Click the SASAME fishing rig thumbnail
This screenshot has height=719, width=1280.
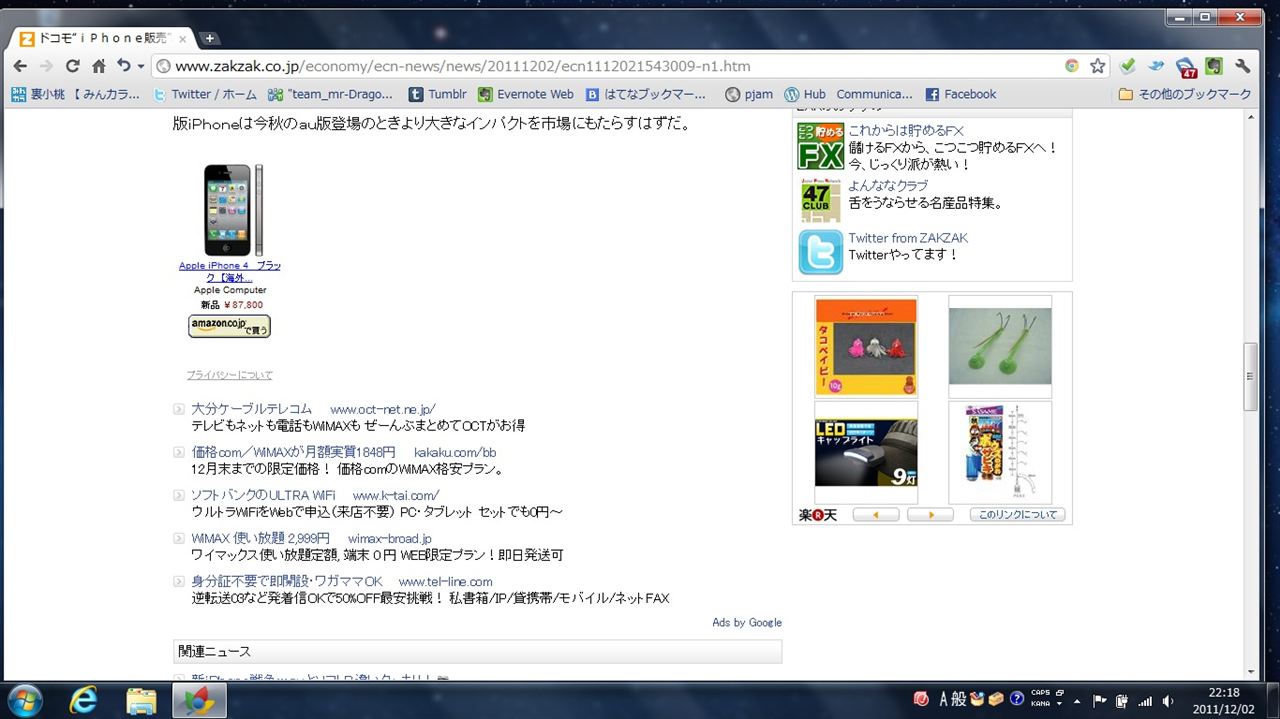coord(1000,453)
